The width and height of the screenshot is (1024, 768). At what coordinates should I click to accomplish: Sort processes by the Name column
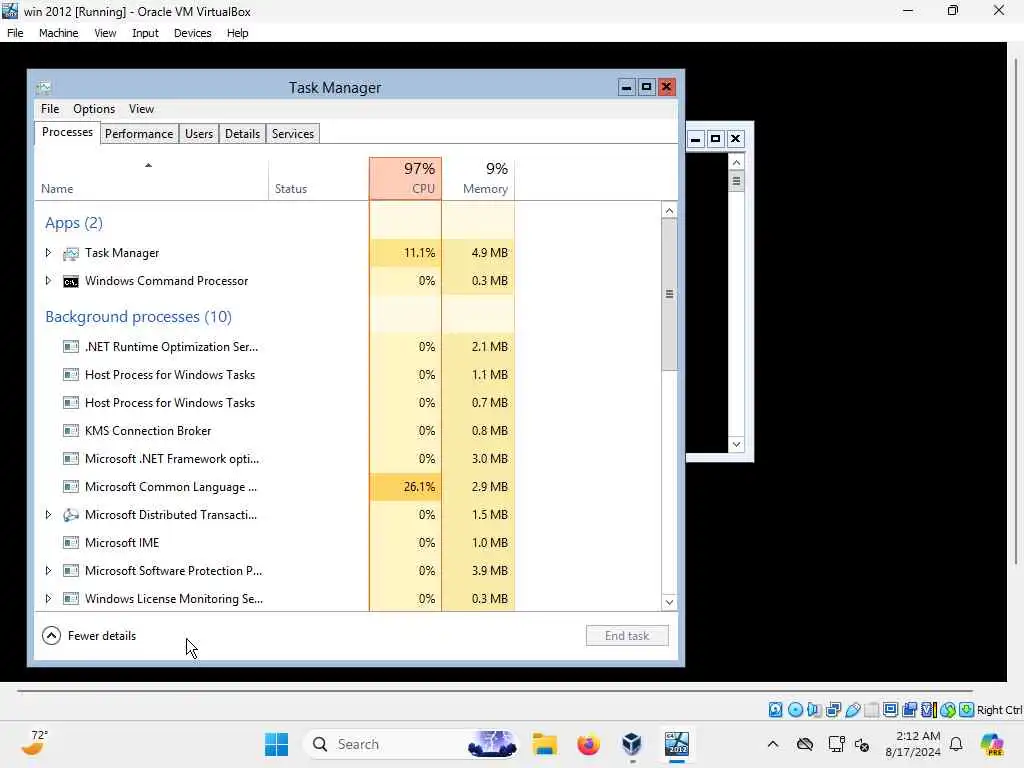(151, 179)
